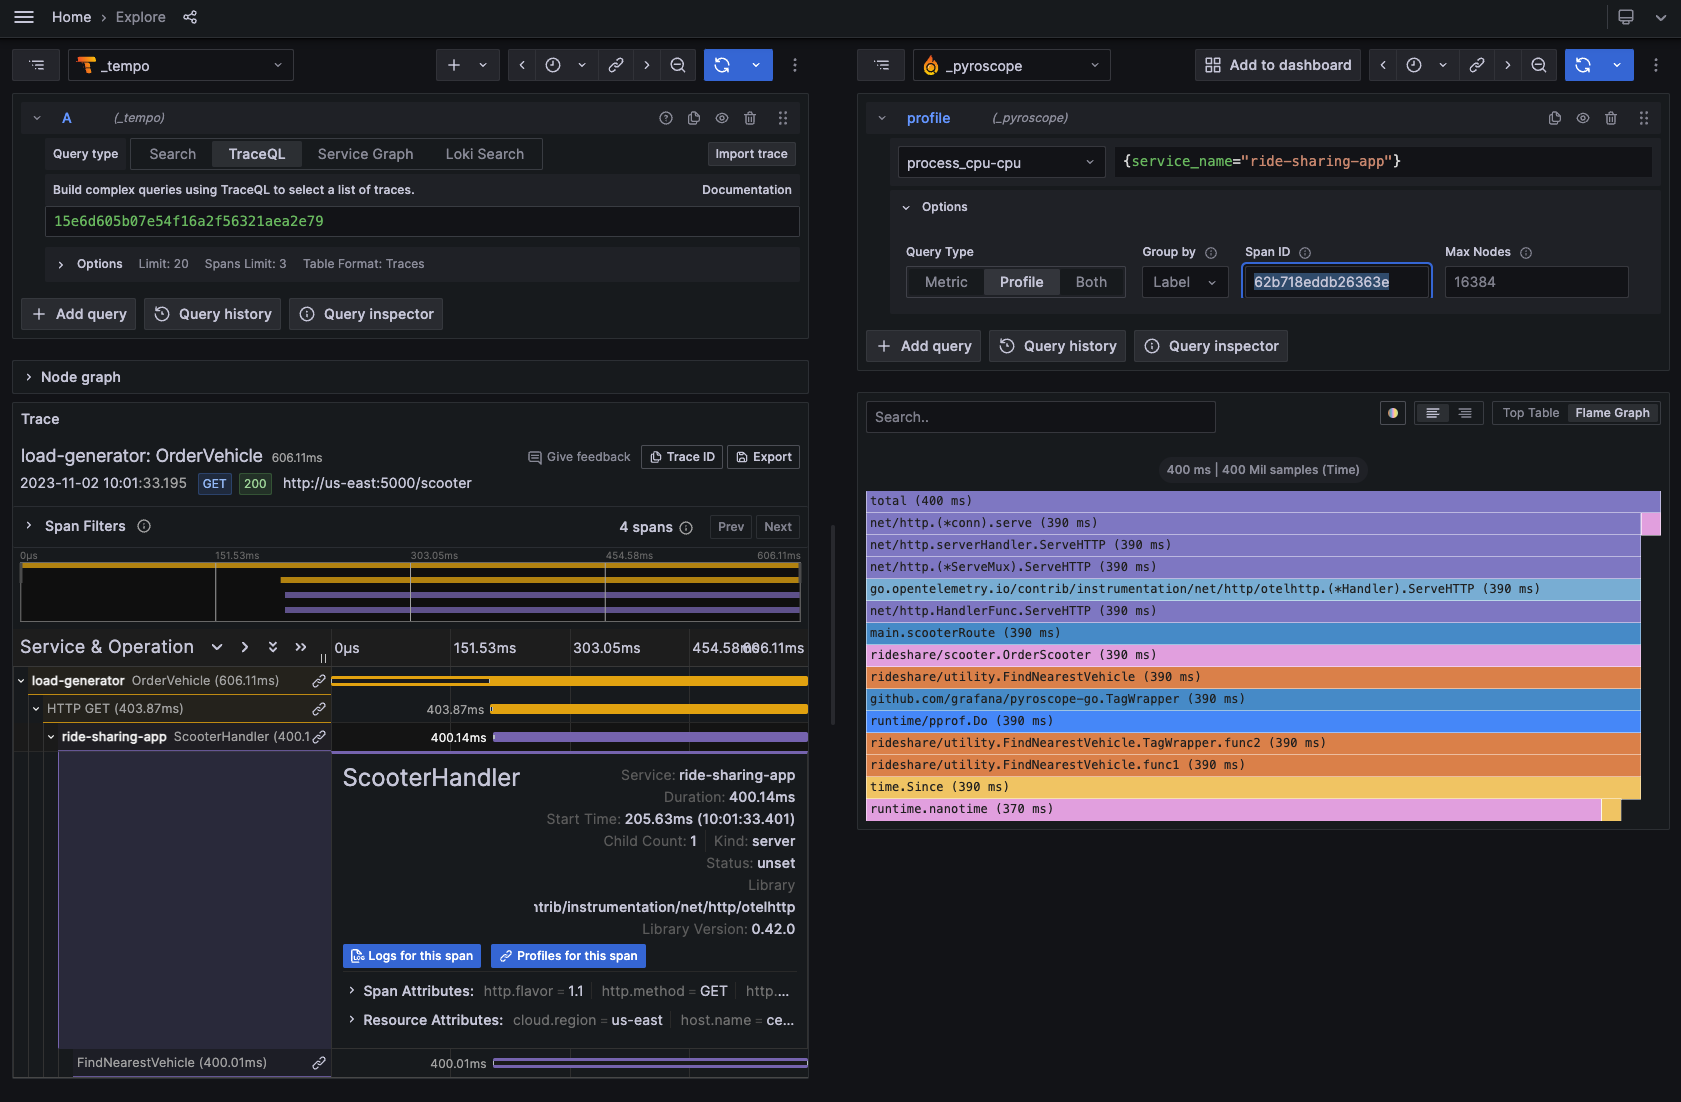The height and width of the screenshot is (1102, 1681).
Task: Open the main hamburger navigation menu
Action: point(24,17)
